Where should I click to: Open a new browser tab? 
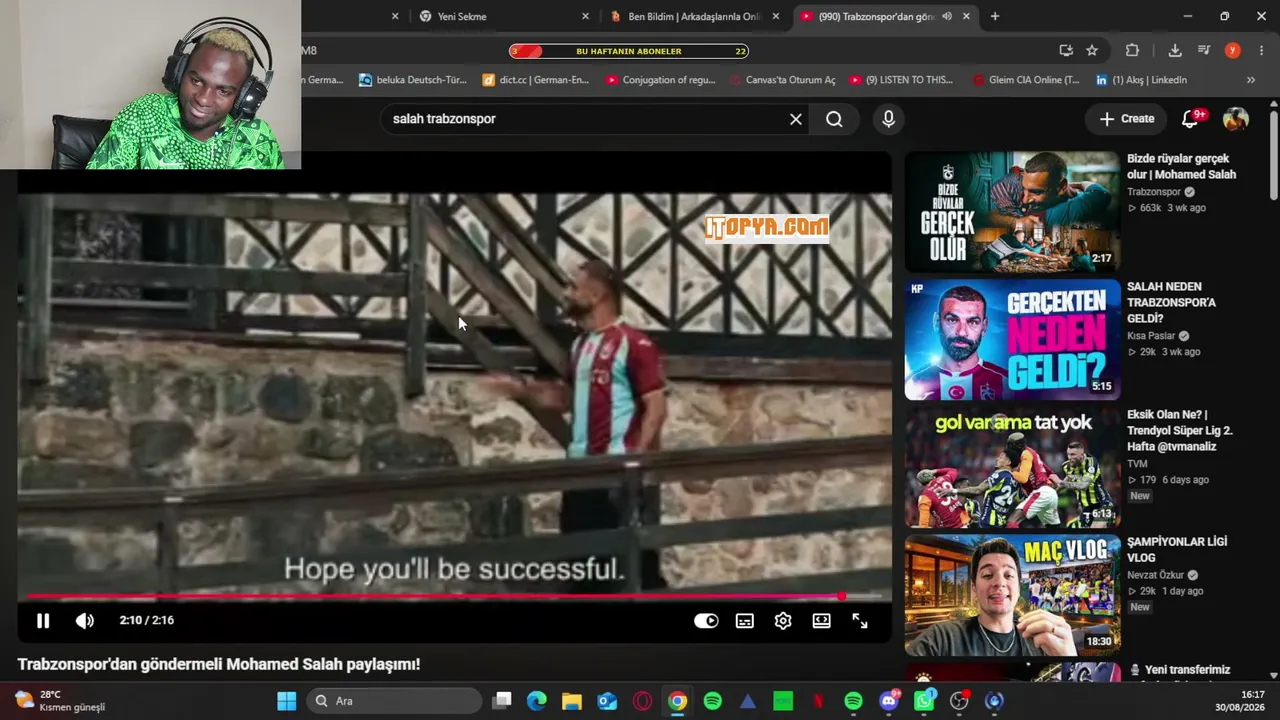pyautogui.click(x=995, y=16)
